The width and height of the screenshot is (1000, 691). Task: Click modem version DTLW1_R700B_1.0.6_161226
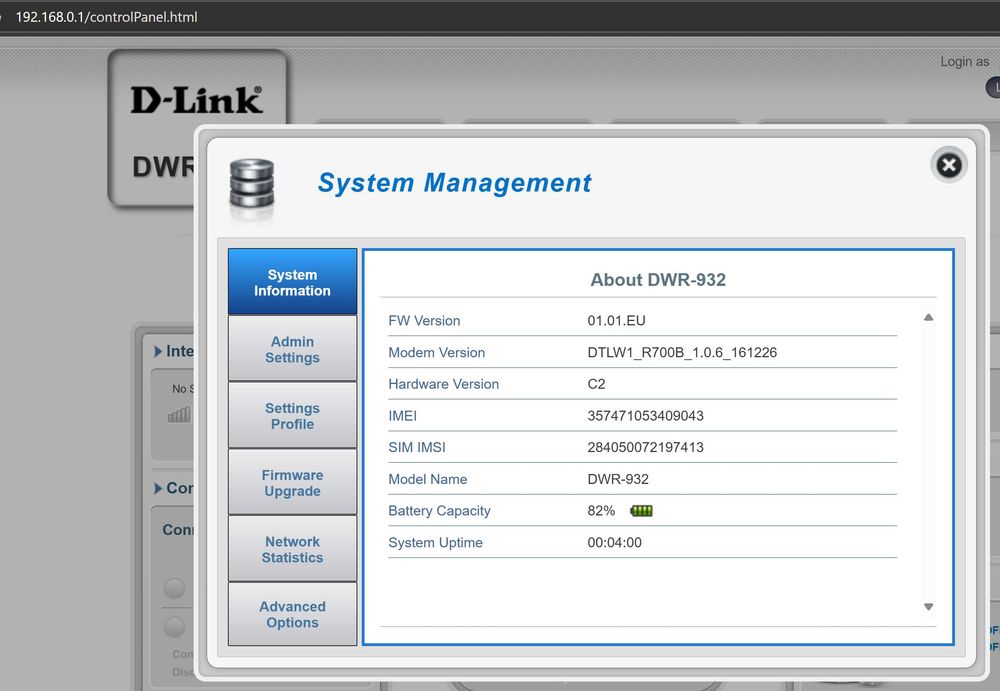pyautogui.click(x=682, y=353)
